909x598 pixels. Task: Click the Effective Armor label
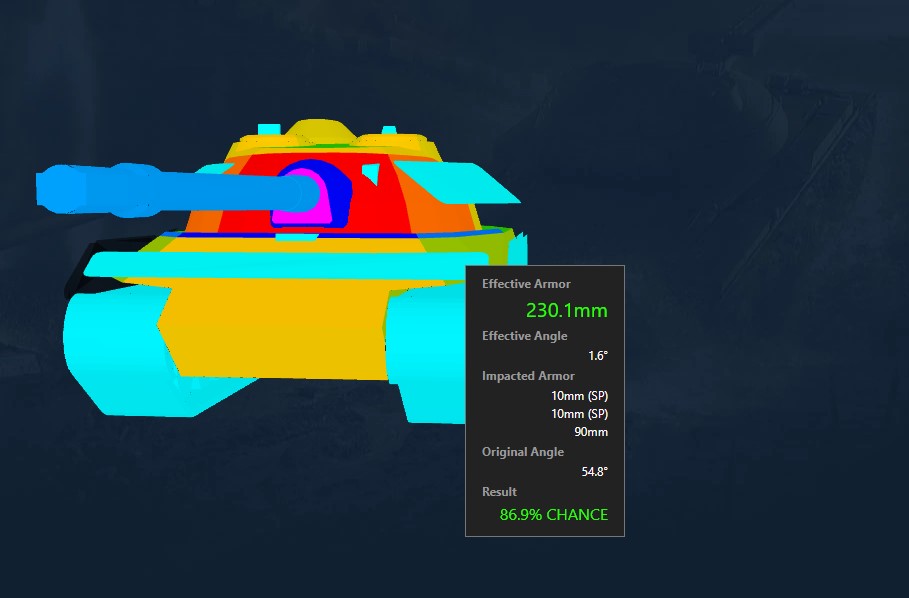tap(526, 284)
